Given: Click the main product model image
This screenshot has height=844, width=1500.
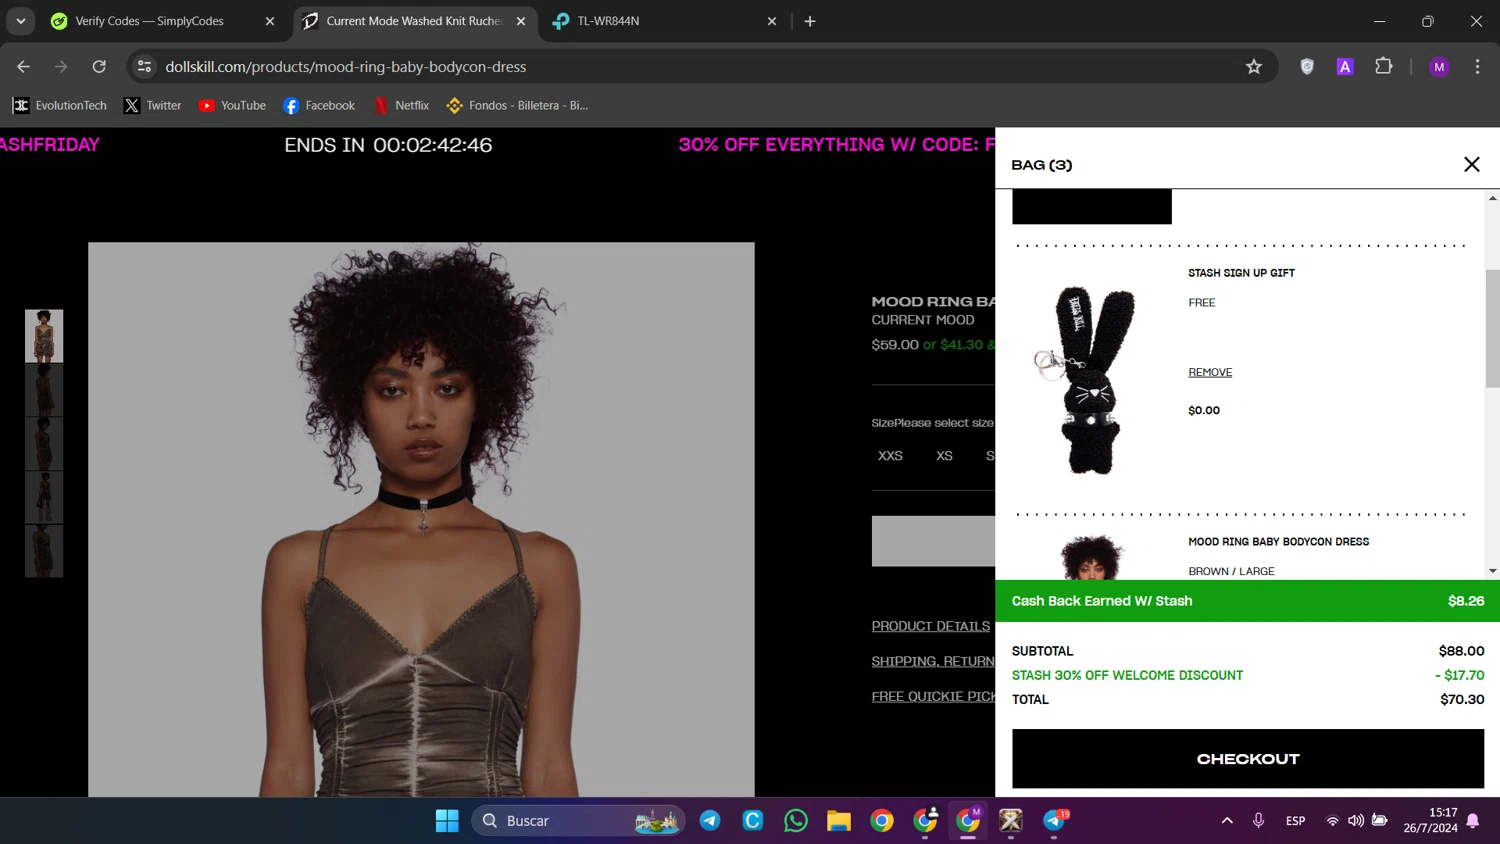Looking at the screenshot, I should [421, 519].
